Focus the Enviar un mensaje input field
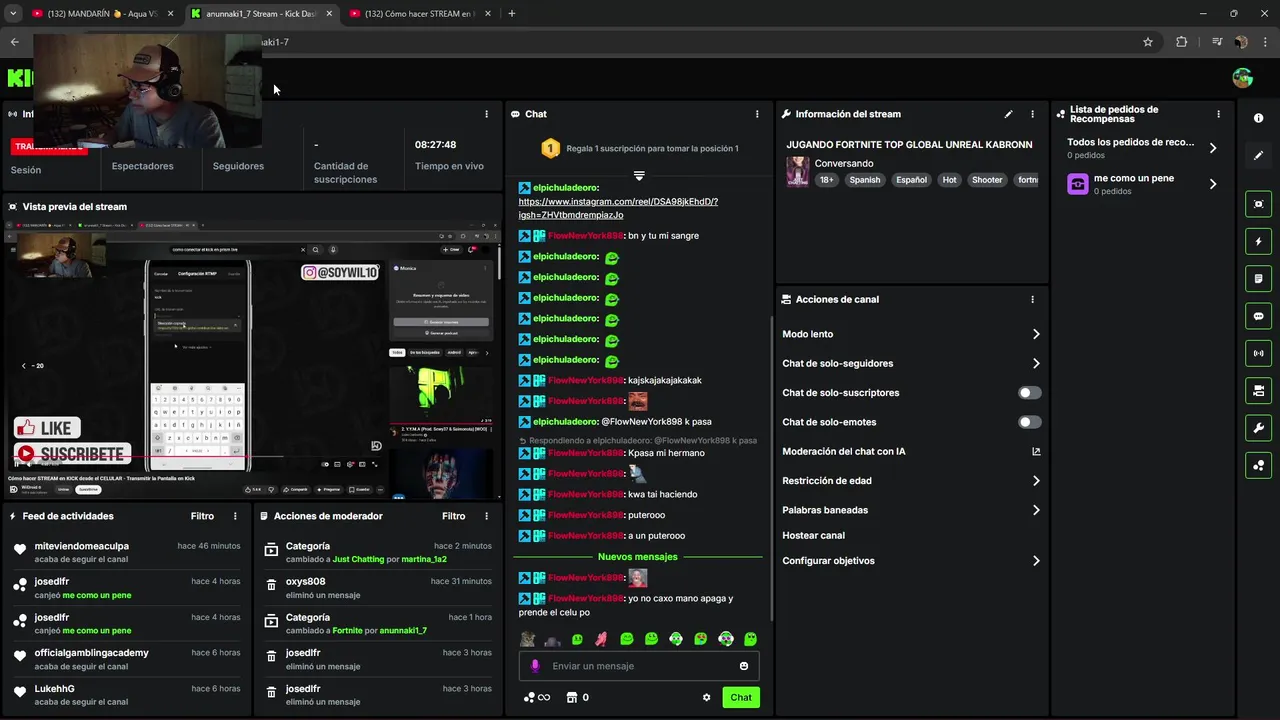The image size is (1280, 720). pyautogui.click(x=639, y=666)
